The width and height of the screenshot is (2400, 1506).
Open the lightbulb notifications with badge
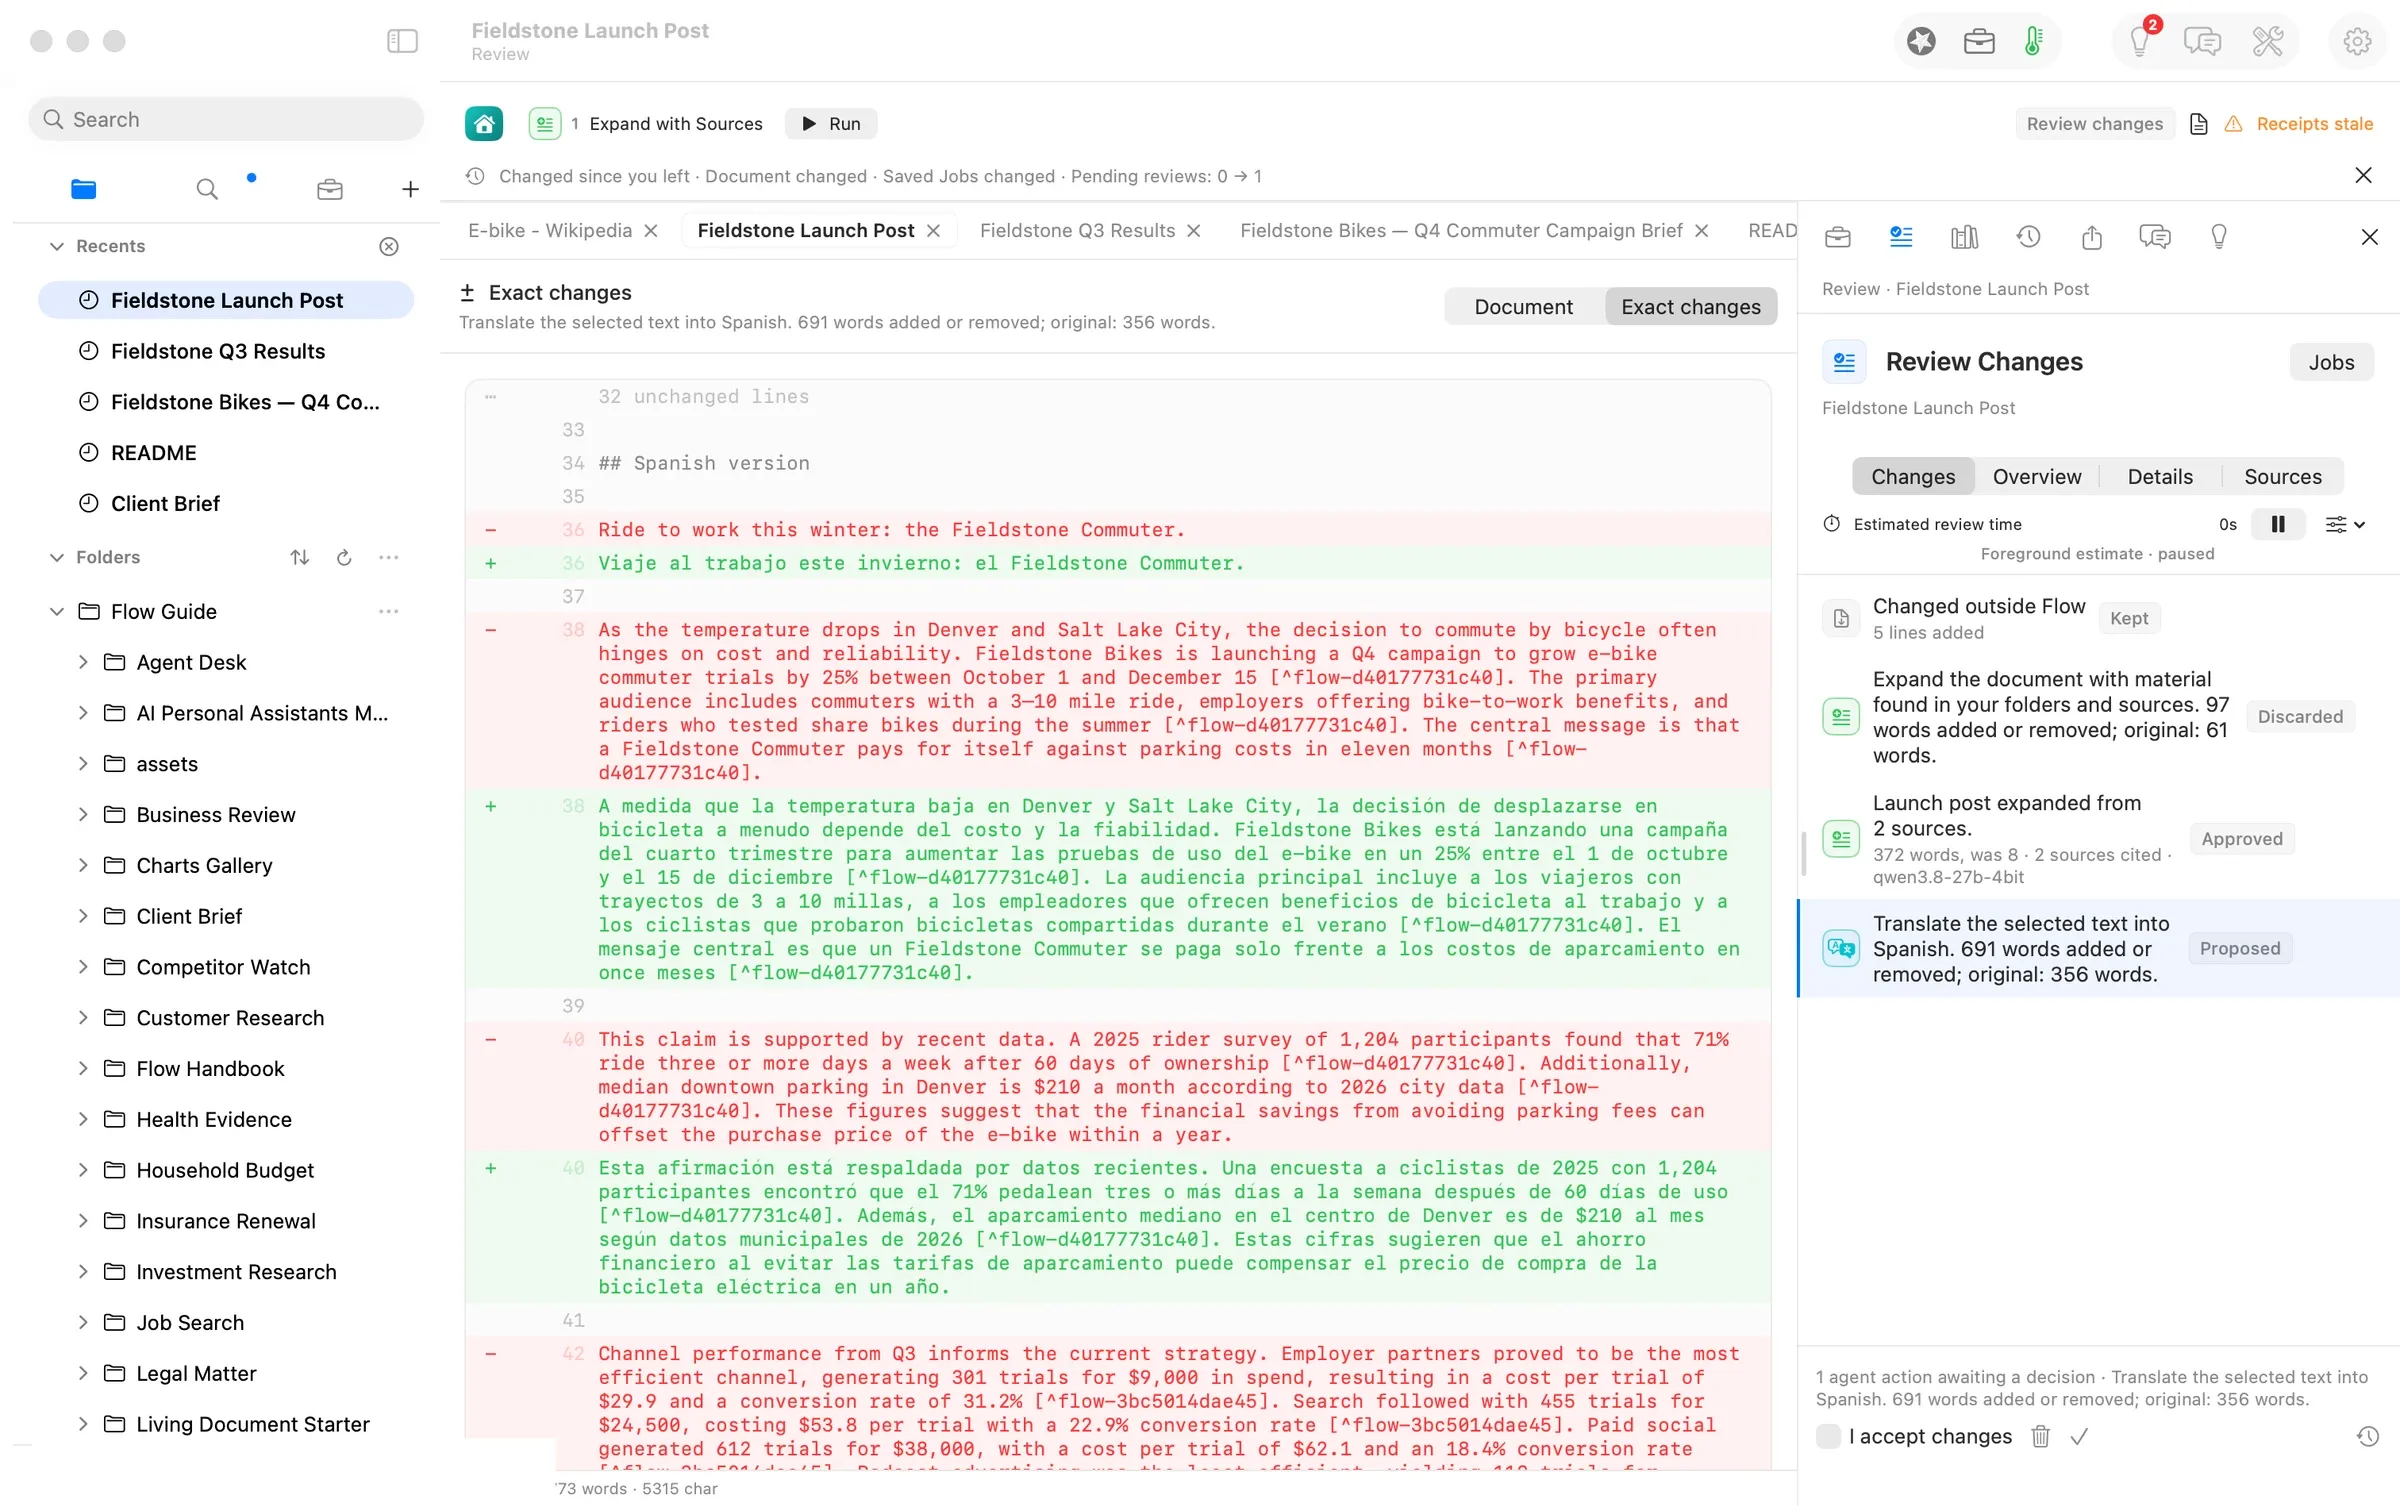pyautogui.click(x=2141, y=41)
